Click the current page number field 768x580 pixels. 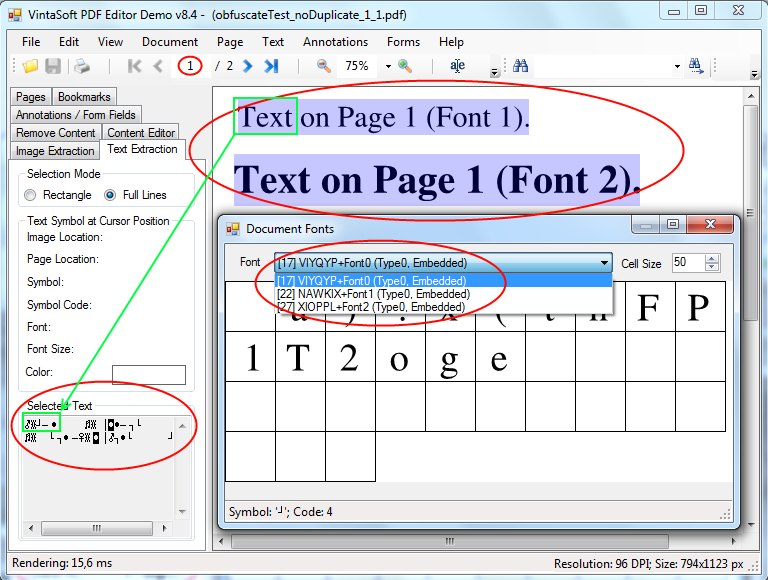click(190, 66)
